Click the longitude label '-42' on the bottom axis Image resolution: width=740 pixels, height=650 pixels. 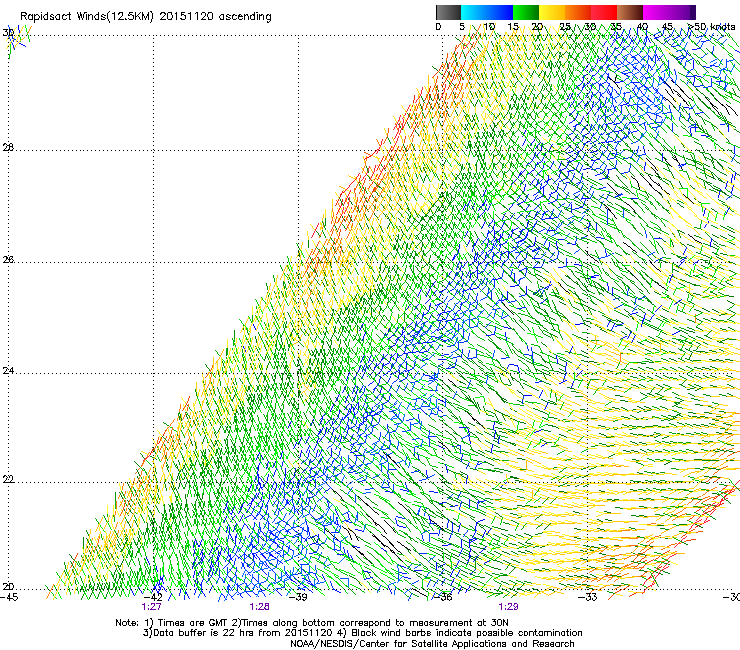154,597
